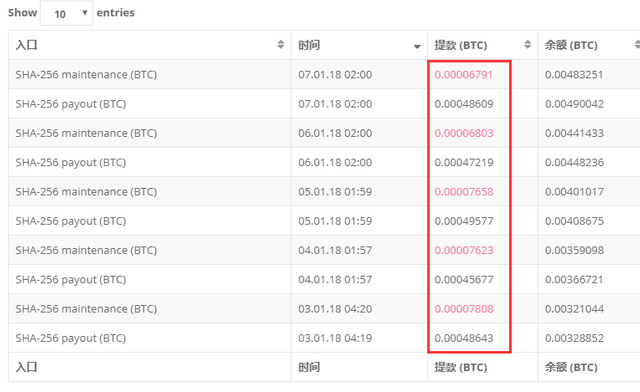The height and width of the screenshot is (392, 640).
Task: Select payout amount 0.00048609
Action: [464, 104]
